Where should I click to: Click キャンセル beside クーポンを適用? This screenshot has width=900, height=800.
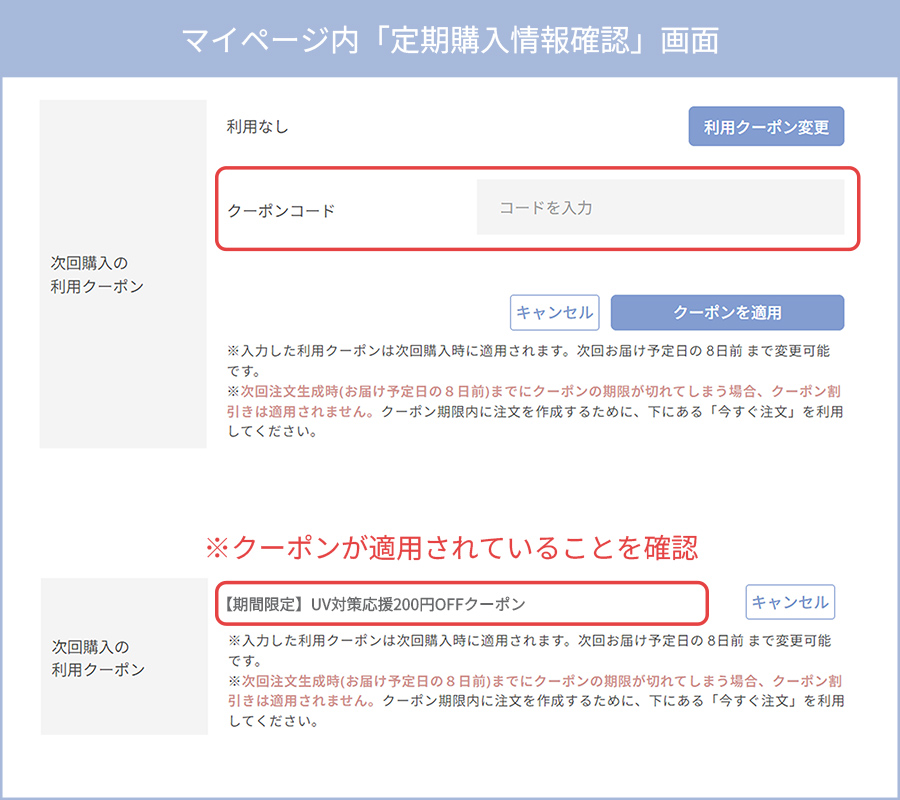click(554, 313)
